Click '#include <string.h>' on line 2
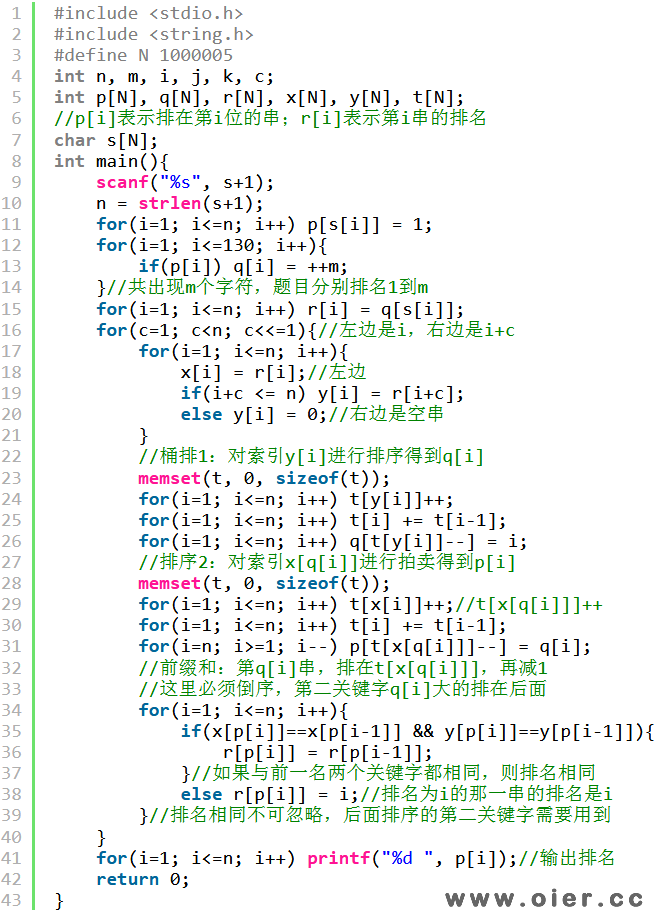This screenshot has height=913, width=654. 153,34
